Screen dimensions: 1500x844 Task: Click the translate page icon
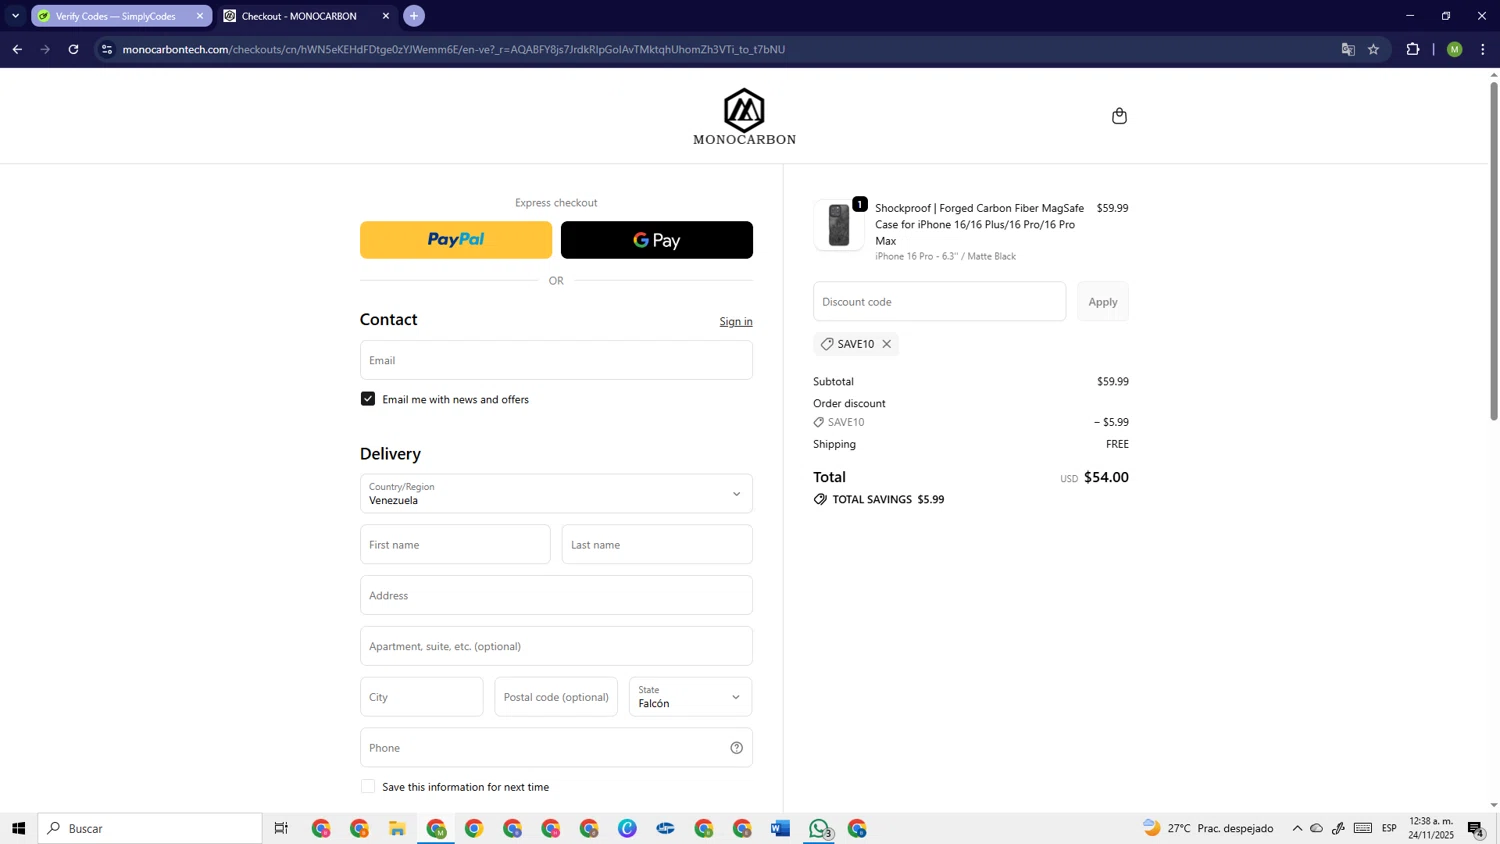pos(1348,49)
